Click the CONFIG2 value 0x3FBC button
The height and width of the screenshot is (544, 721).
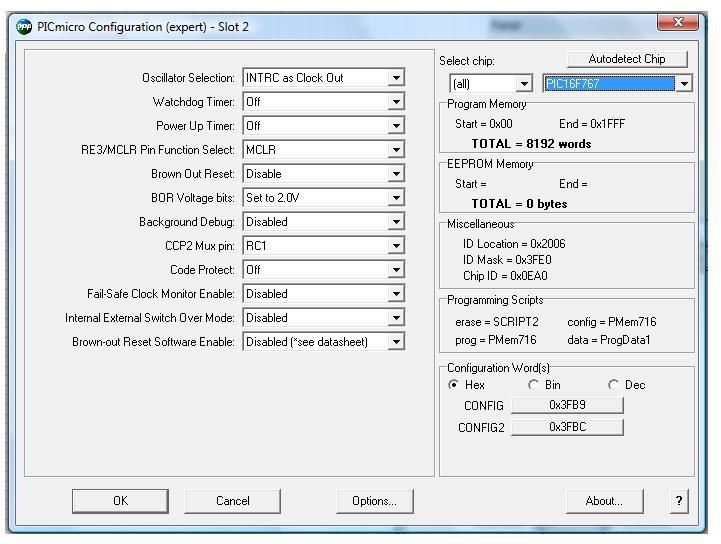point(567,427)
